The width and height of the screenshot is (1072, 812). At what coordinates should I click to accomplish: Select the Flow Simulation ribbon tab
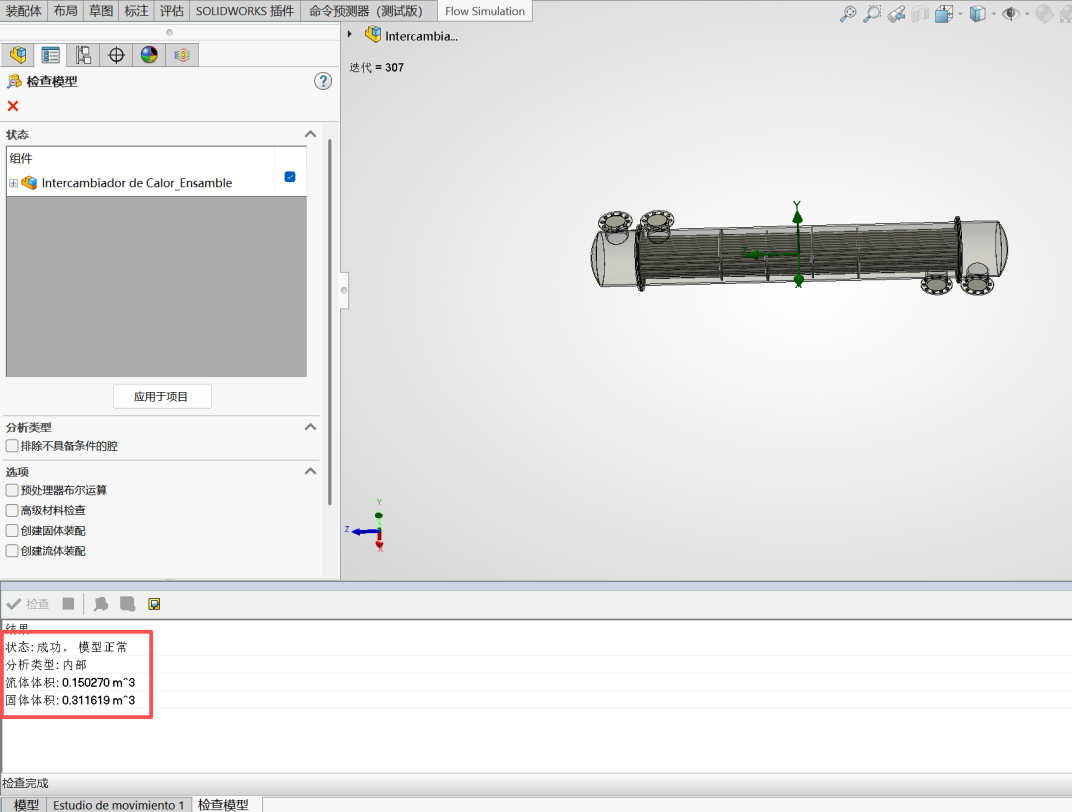tap(485, 11)
